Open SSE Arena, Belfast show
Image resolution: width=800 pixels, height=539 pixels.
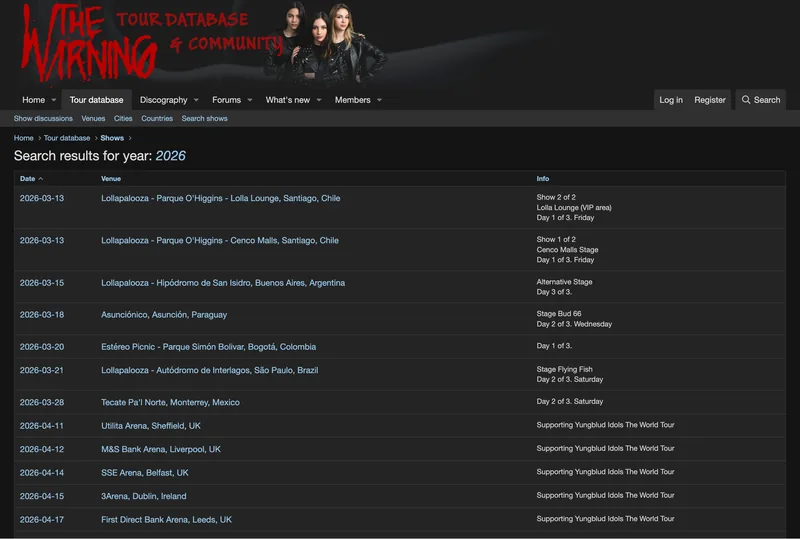pos(144,473)
